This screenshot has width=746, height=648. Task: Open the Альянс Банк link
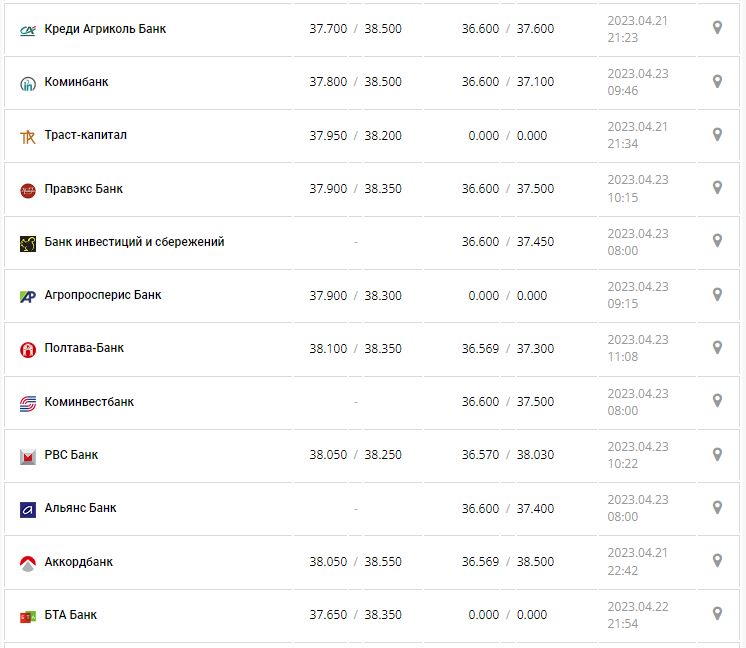pyautogui.click(x=80, y=508)
